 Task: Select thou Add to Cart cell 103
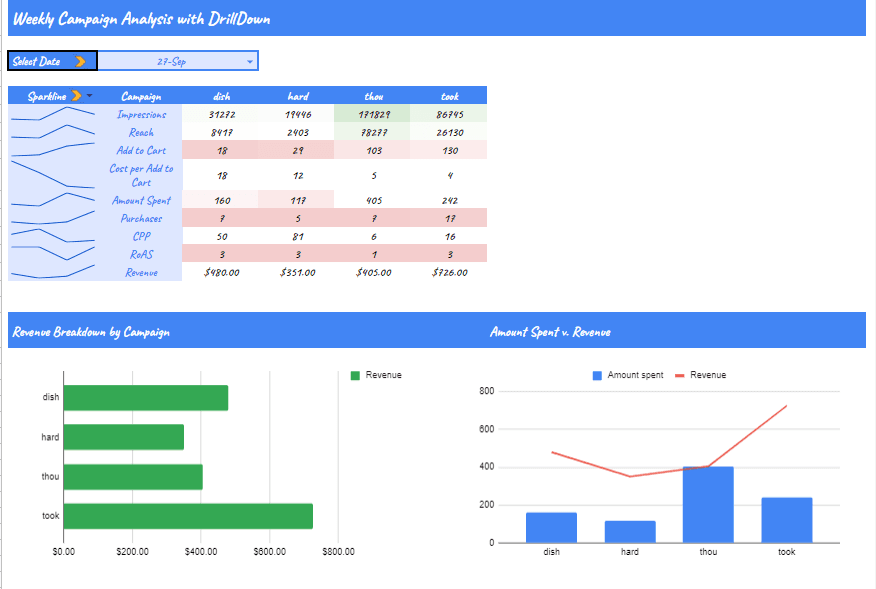click(x=374, y=150)
